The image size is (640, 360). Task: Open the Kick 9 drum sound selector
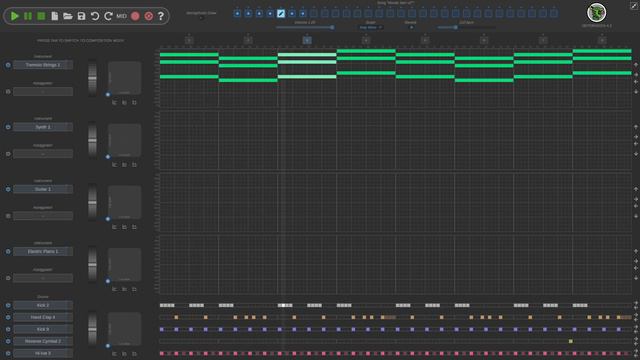click(43, 329)
